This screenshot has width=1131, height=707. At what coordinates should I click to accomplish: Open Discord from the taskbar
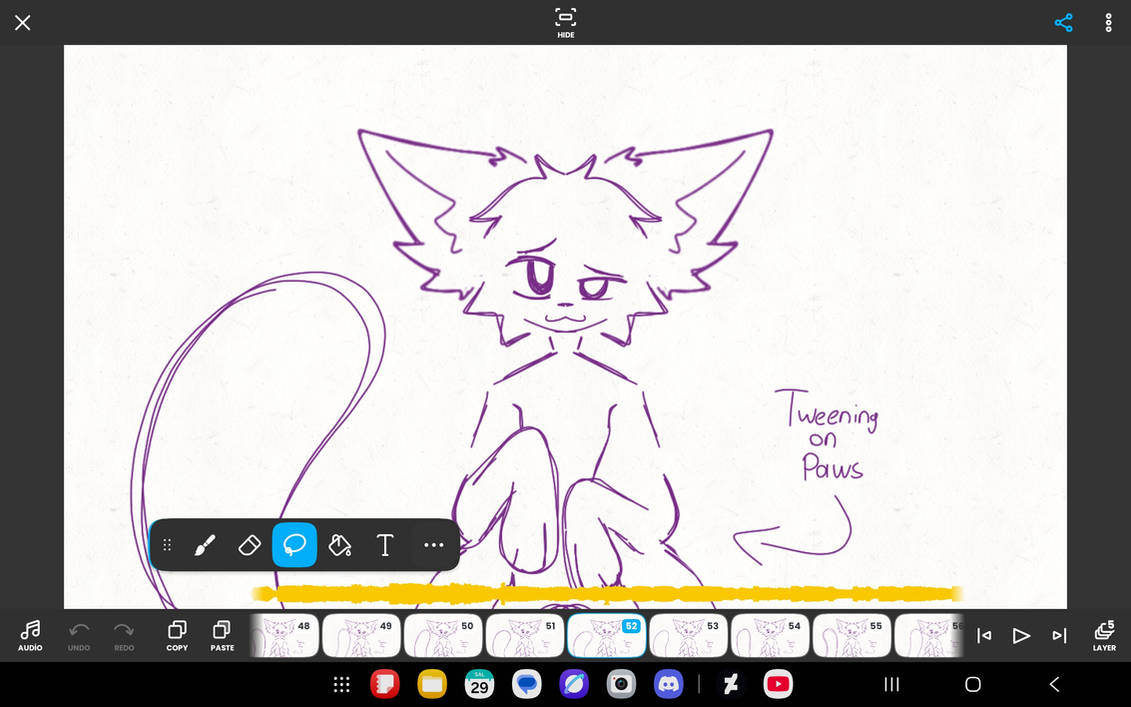(x=669, y=684)
